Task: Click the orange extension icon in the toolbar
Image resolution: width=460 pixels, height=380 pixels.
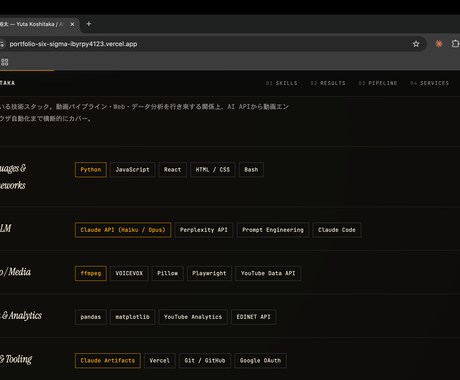Action: tap(439, 44)
